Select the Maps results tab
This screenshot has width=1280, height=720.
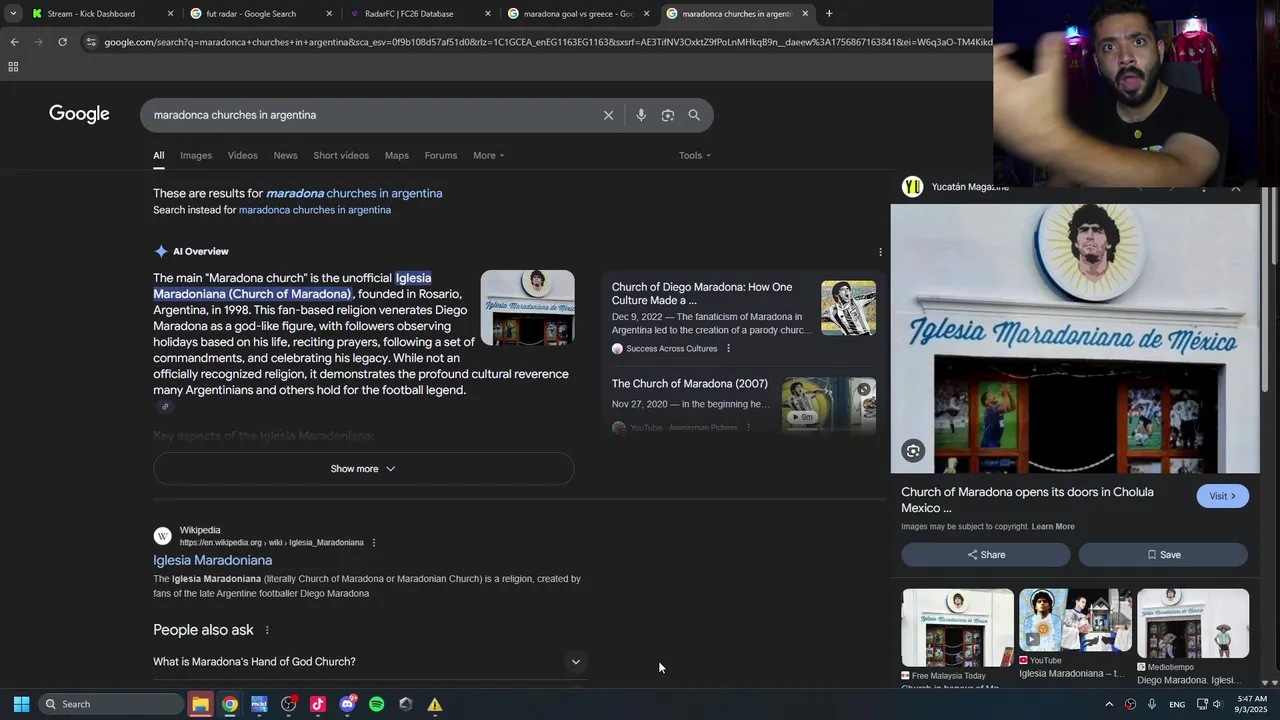397,155
